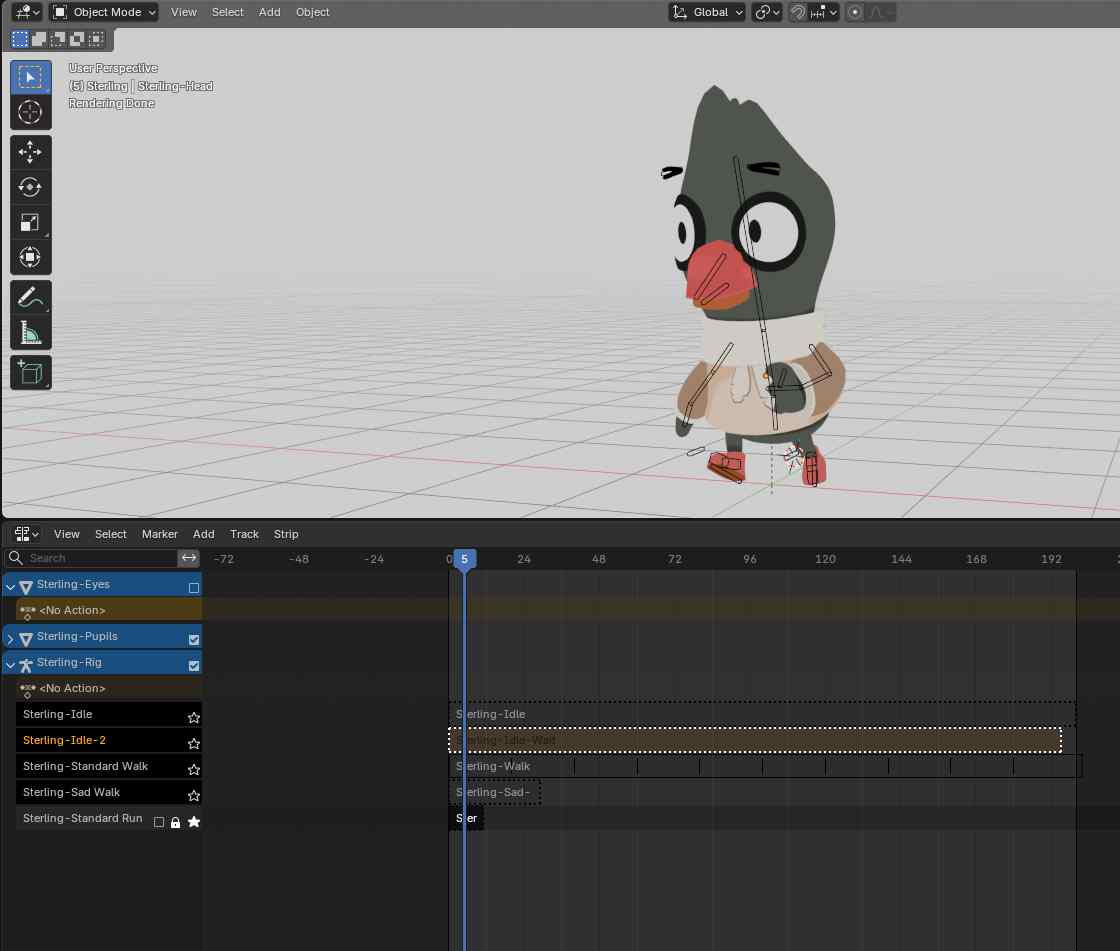Screen dimensions: 1120x951
Task: Open the NLA editor Select menu
Action: pos(111,534)
